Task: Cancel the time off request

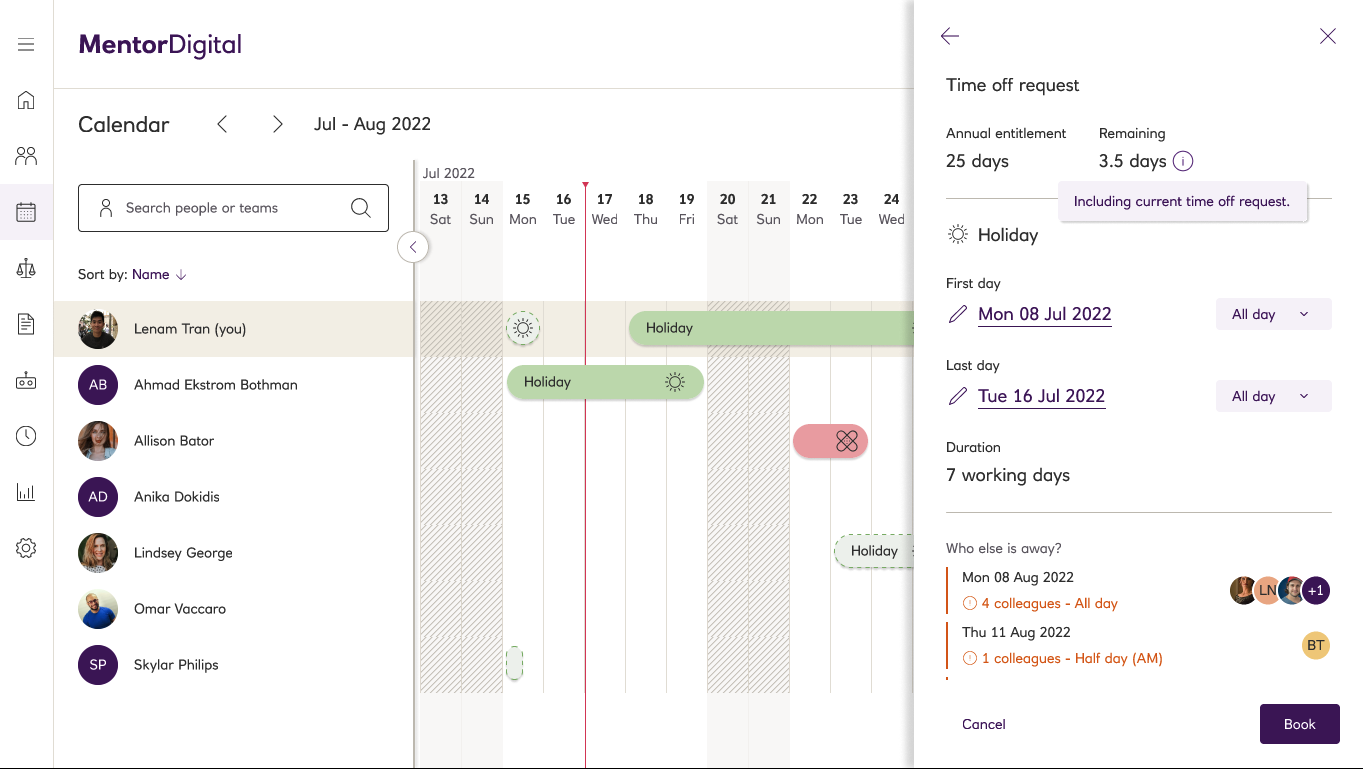Action: tap(984, 724)
